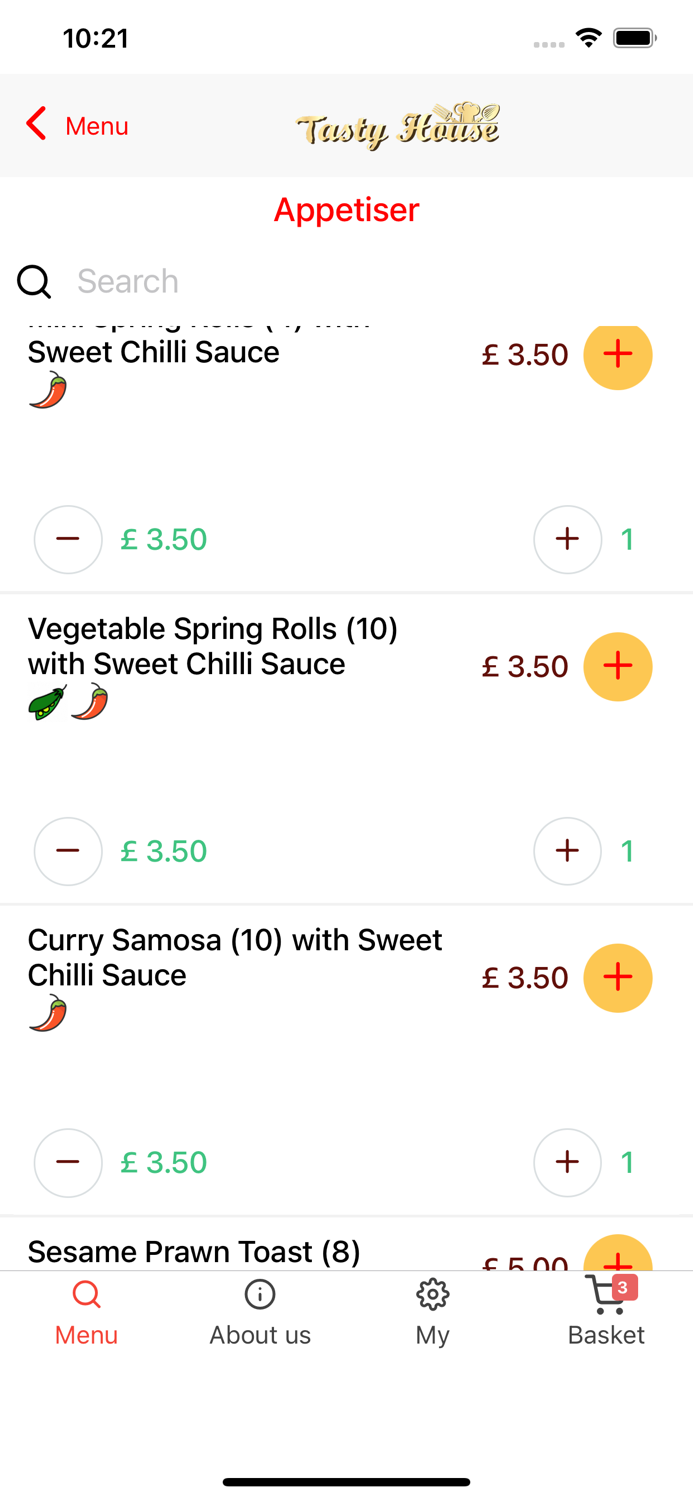Decrease Curry Samosa quantity
The width and height of the screenshot is (693, 1500).
[x=68, y=1162]
